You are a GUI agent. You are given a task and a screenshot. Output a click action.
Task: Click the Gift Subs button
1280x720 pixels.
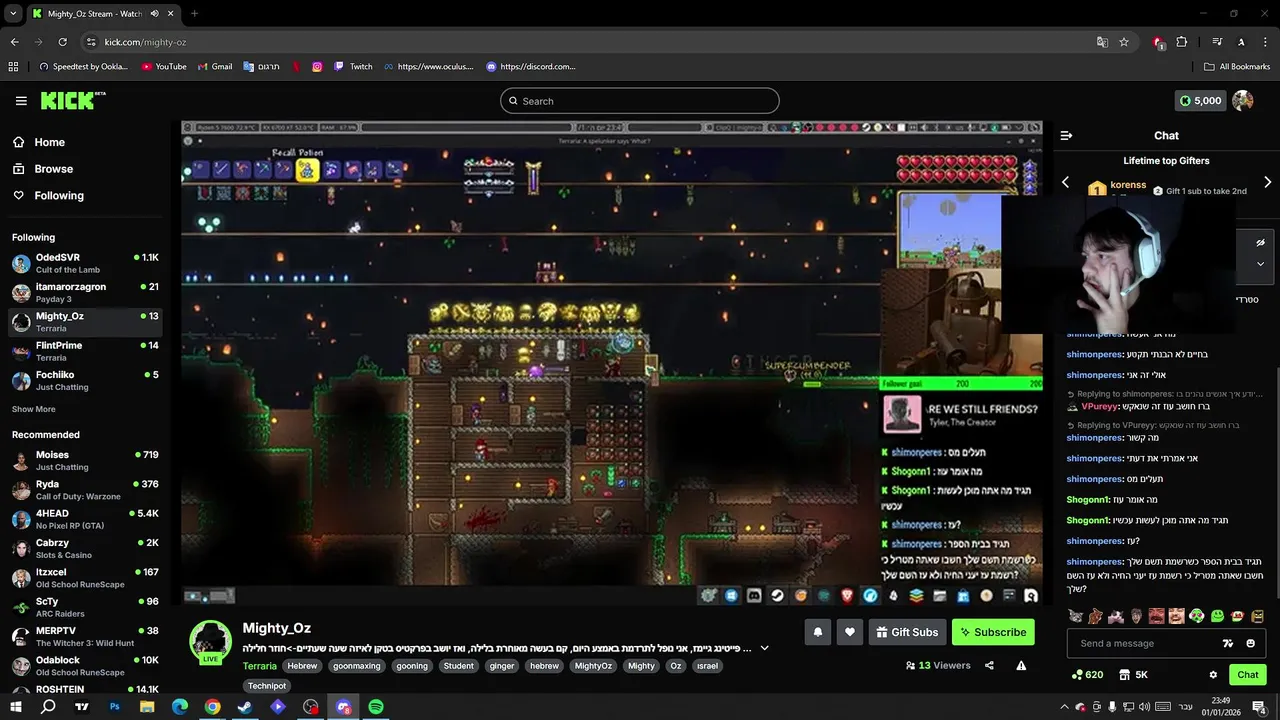tap(908, 632)
